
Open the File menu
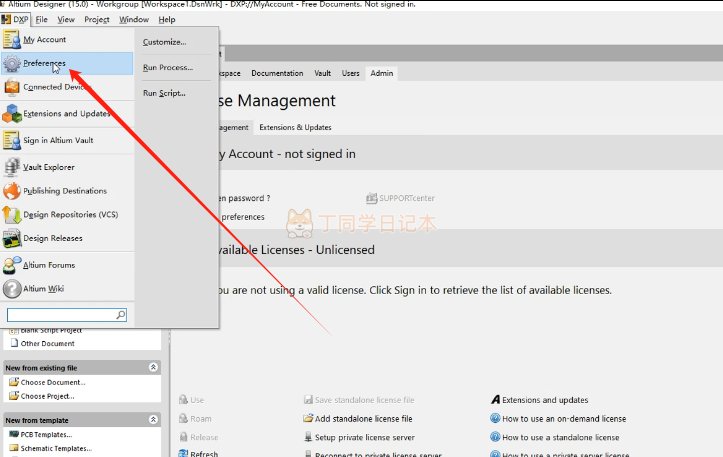tap(41, 19)
